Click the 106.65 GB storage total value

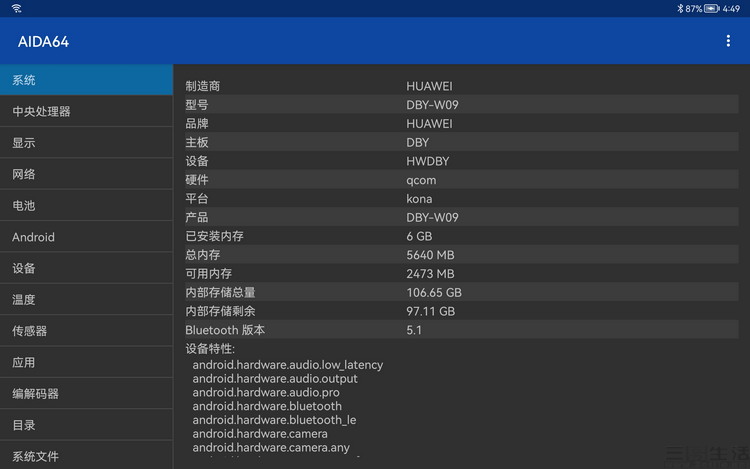[434, 292]
